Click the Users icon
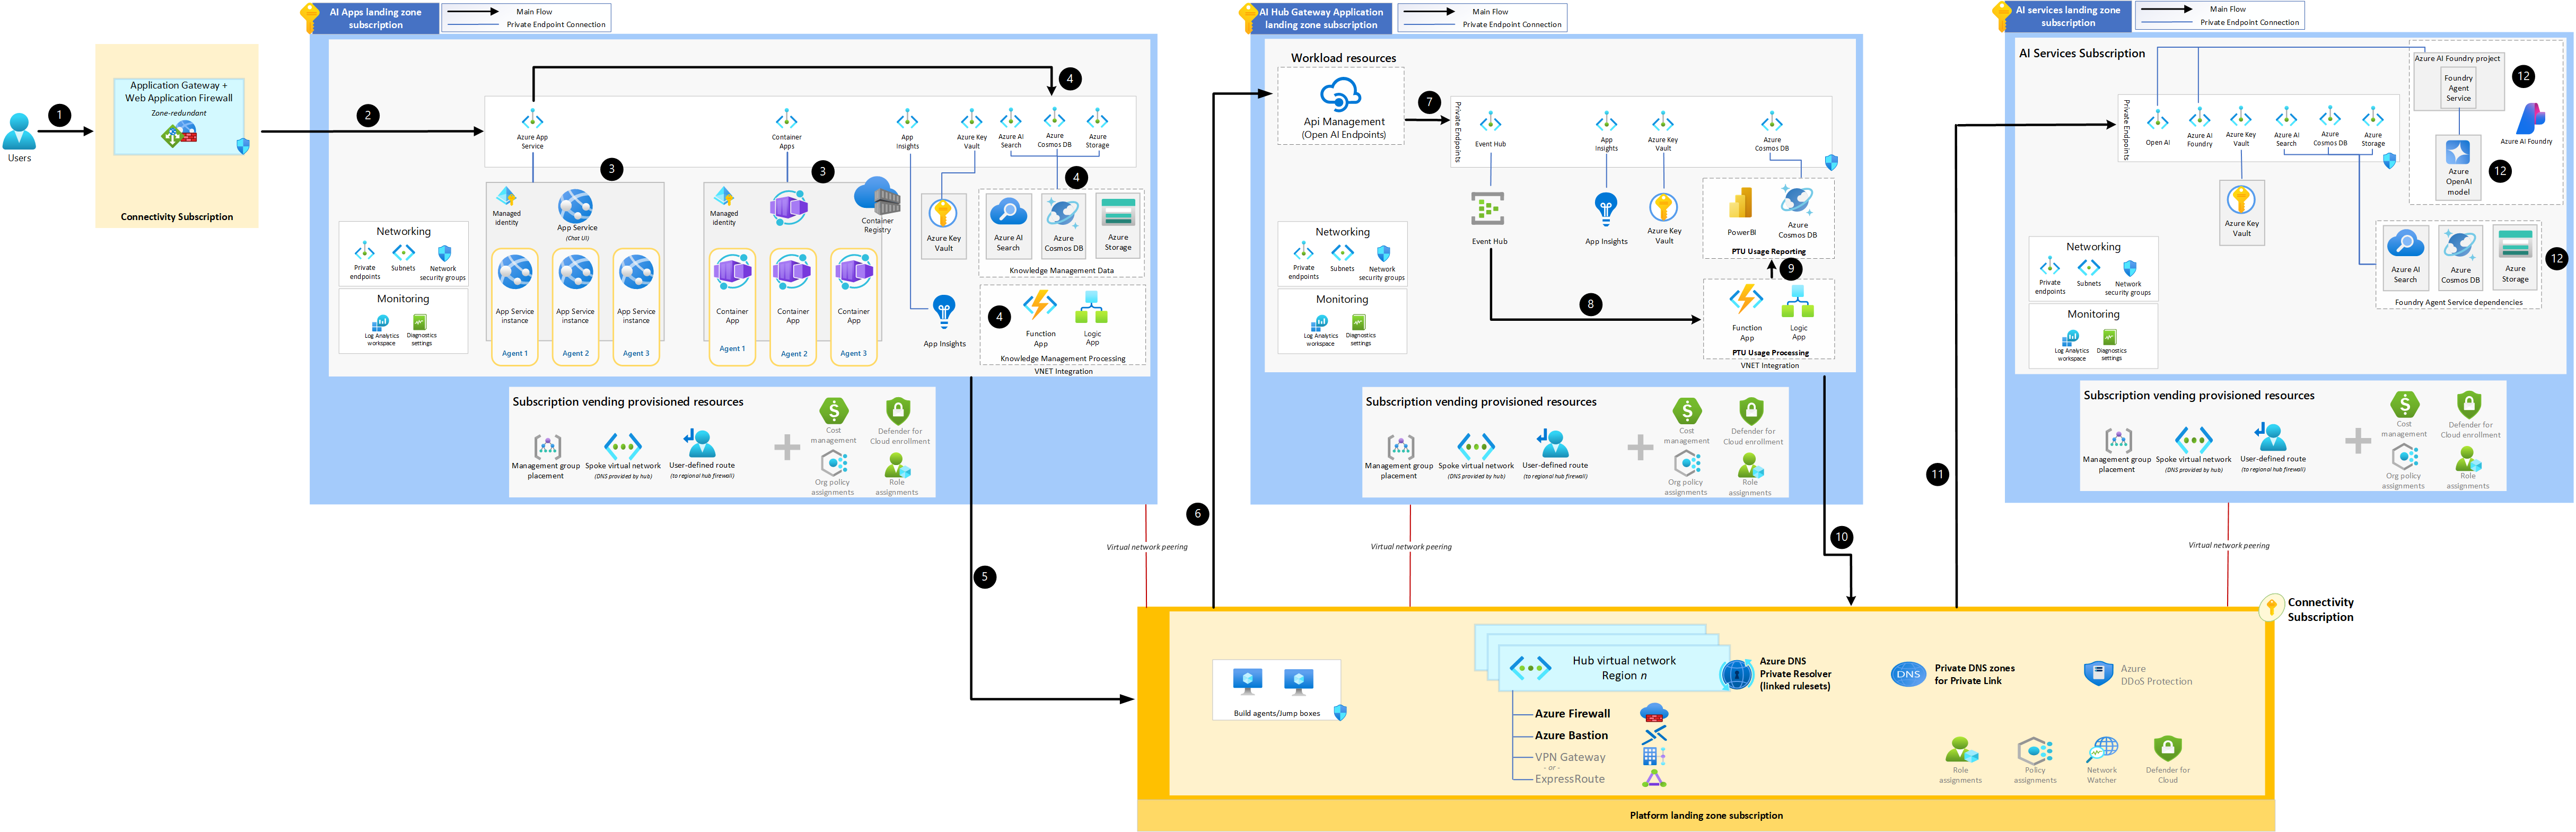This screenshot has width=2576, height=832. tap(19, 131)
